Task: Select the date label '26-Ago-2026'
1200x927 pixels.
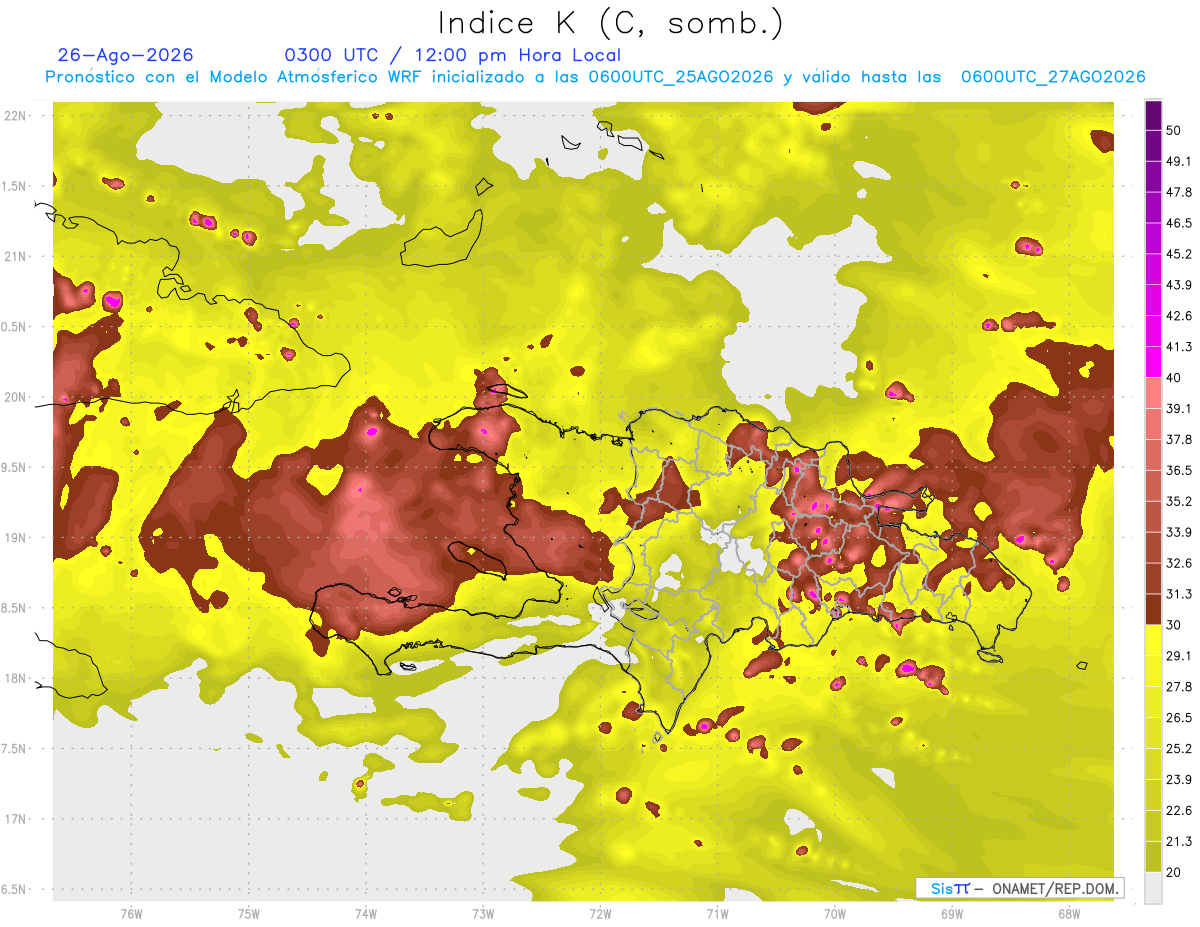Action: pyautogui.click(x=125, y=55)
